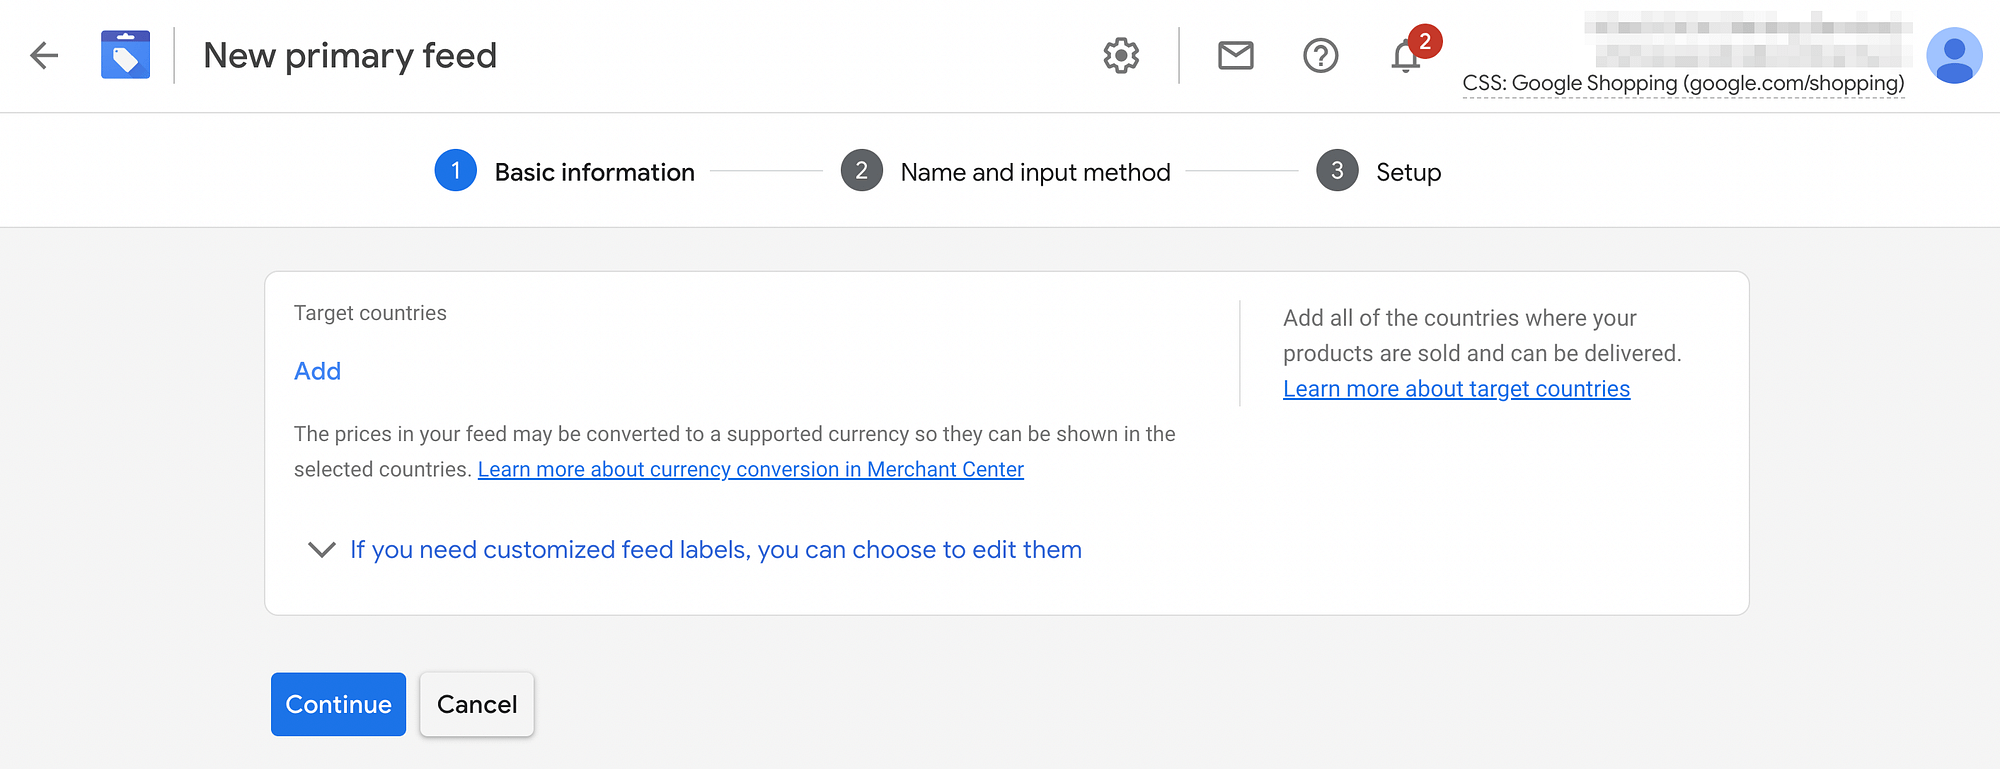Click the Setup step label
This screenshot has height=769, width=2000.
(1408, 171)
